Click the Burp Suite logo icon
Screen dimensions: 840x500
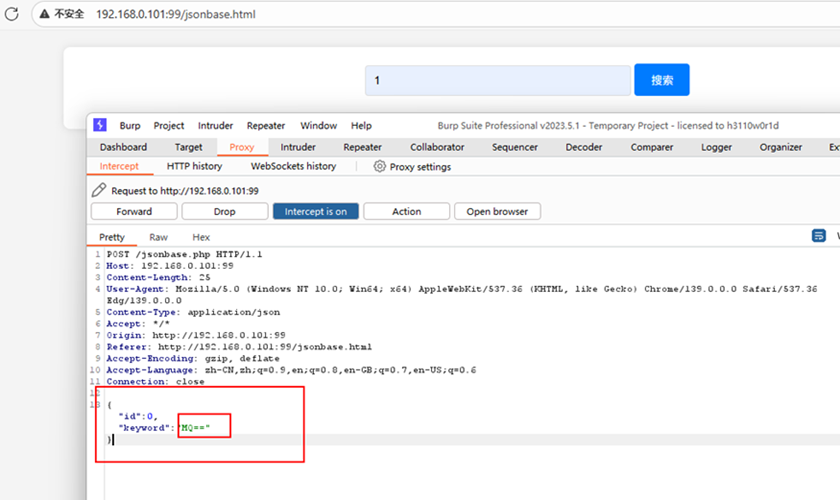100,125
